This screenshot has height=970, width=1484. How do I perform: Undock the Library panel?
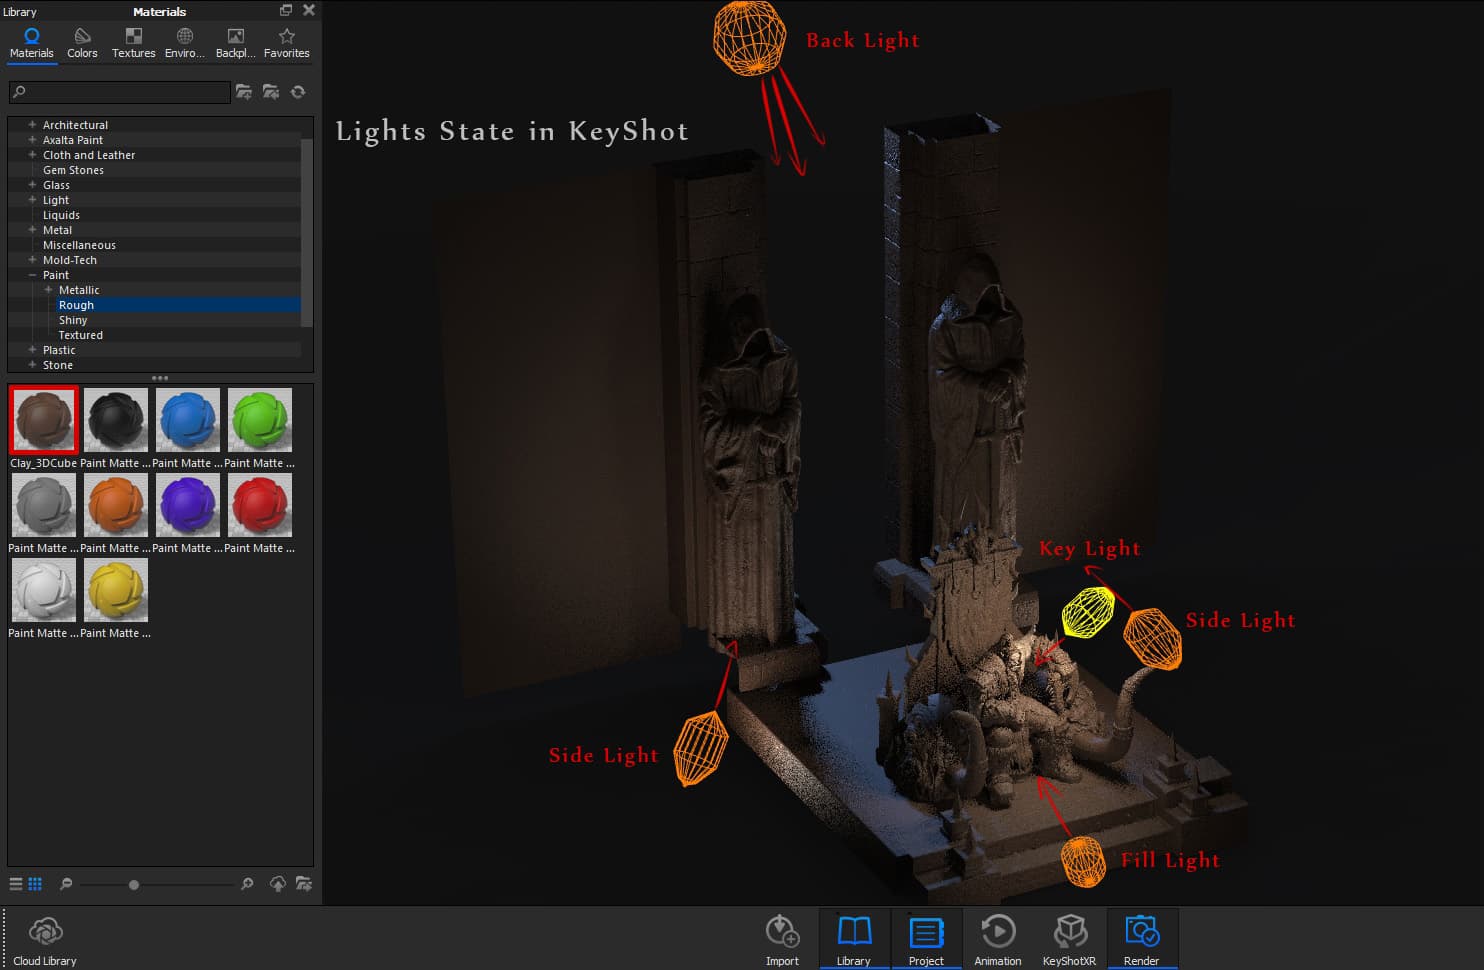click(286, 10)
